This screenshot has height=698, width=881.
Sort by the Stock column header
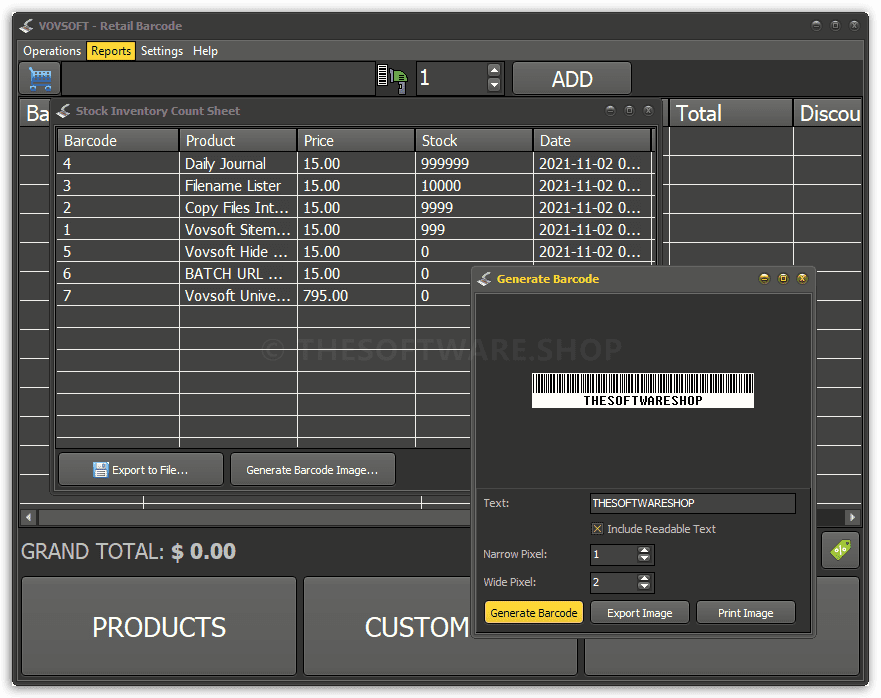[x=474, y=140]
